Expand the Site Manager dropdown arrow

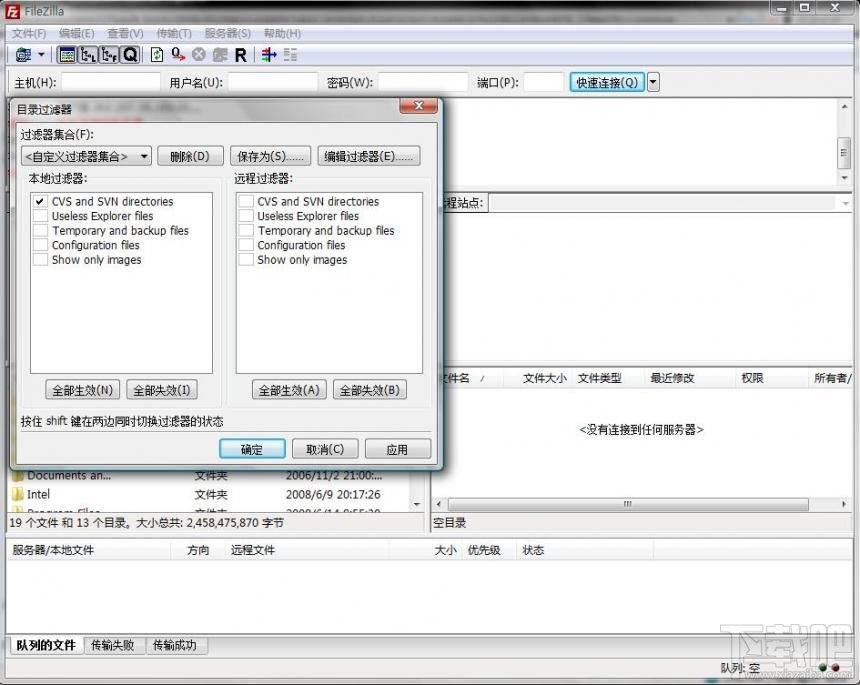[x=41, y=55]
